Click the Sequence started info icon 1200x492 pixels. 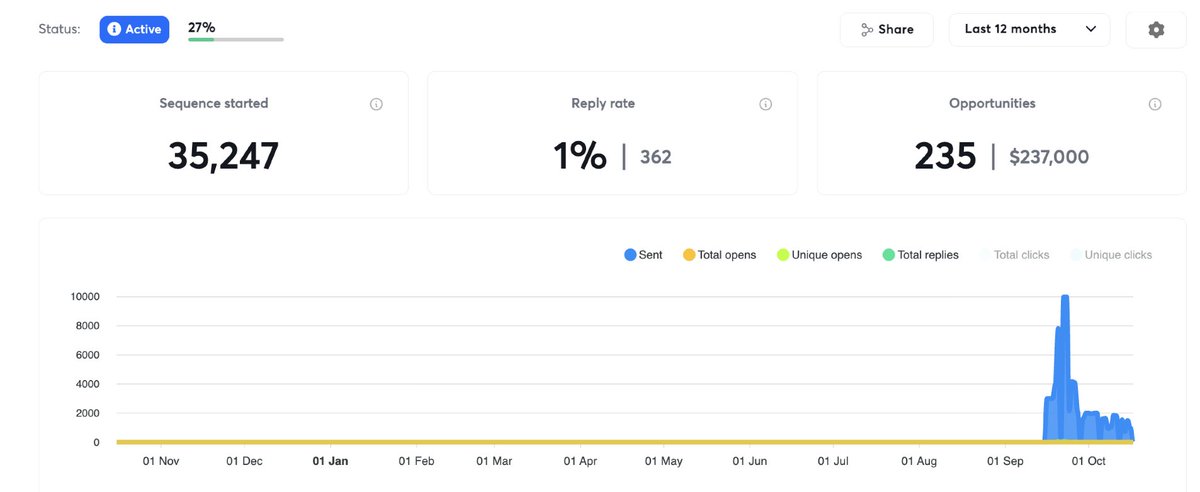coord(376,104)
